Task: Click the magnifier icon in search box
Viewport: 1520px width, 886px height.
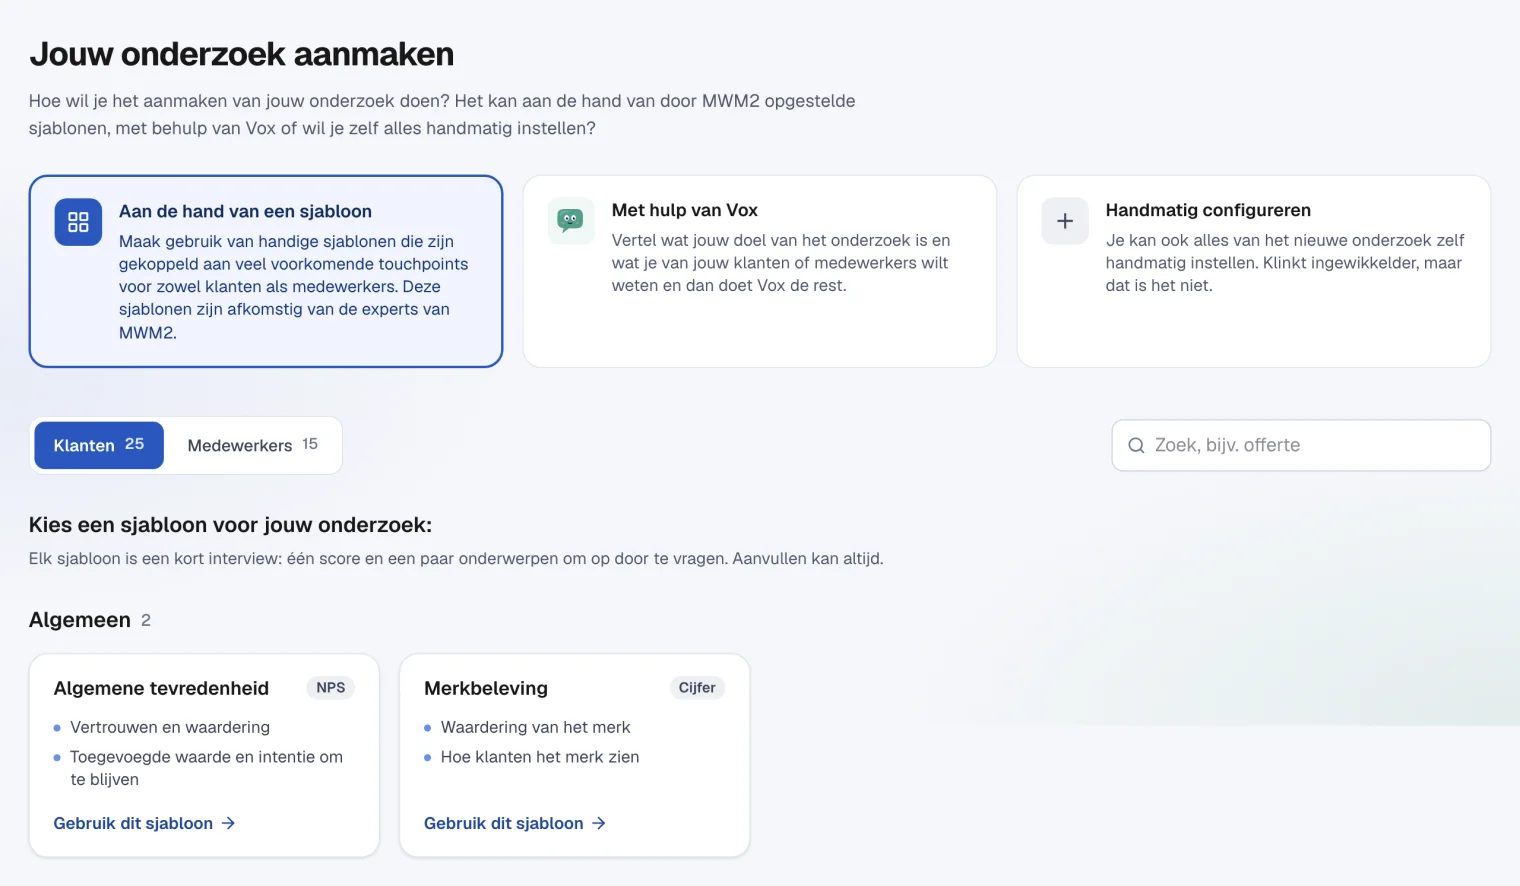Action: click(x=1136, y=446)
